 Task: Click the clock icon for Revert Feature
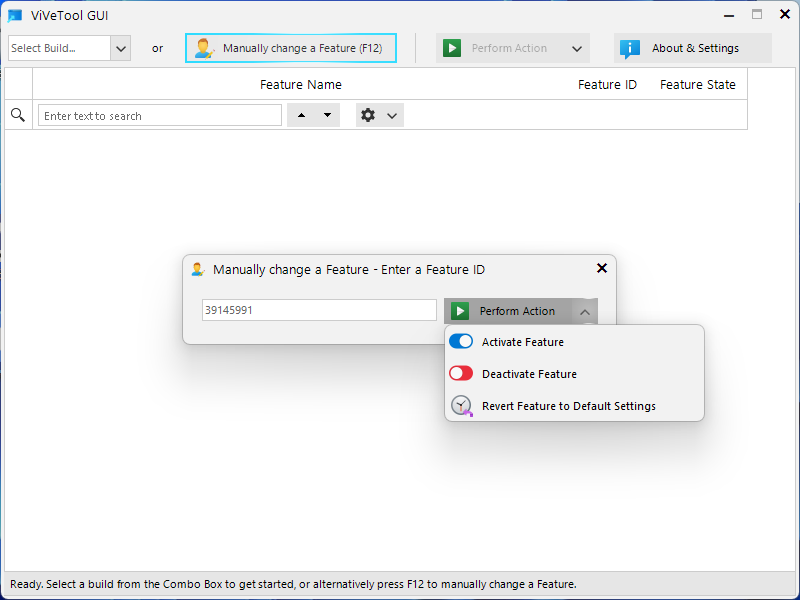click(462, 406)
